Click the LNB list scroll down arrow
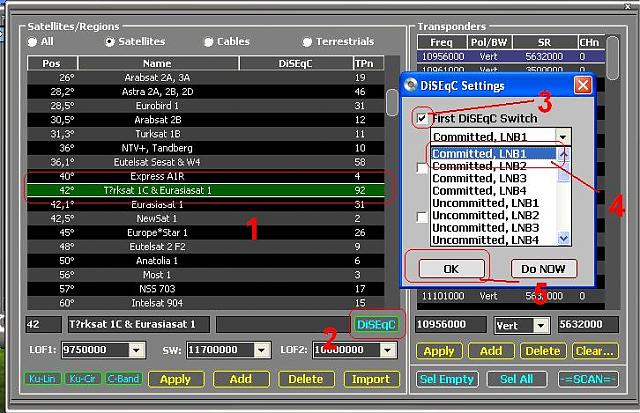Viewport: 640px width, 413px height. [x=564, y=238]
